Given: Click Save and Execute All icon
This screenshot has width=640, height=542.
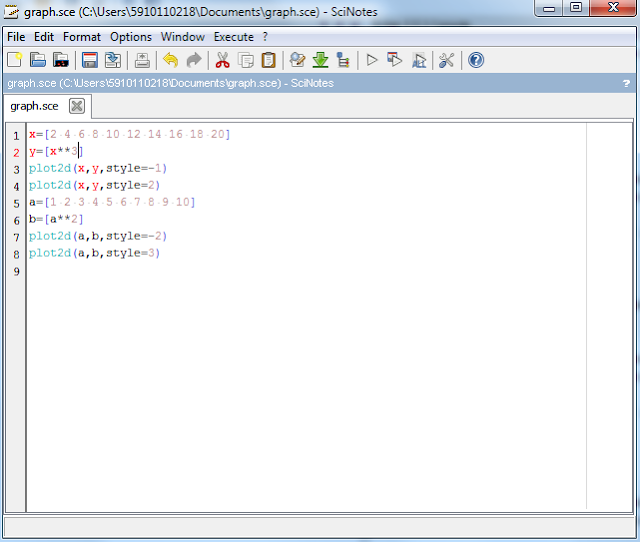Looking at the screenshot, I should tap(419, 60).
